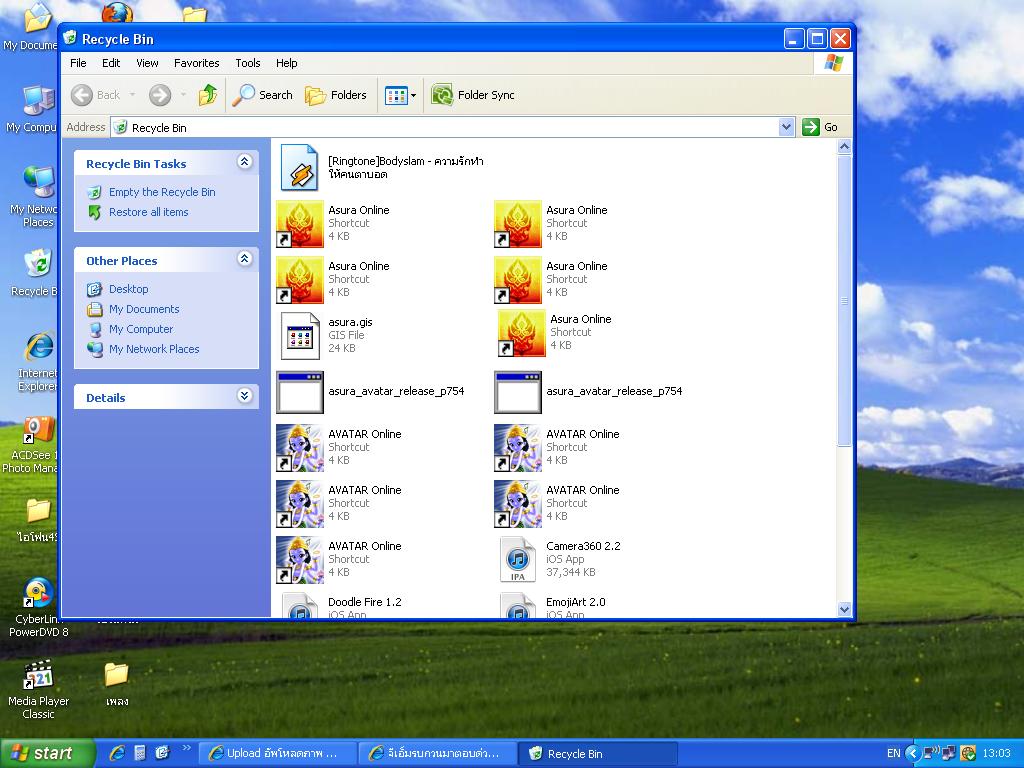1024x768 pixels.
Task: Open the Back history dropdown arrow
Action: pos(132,95)
